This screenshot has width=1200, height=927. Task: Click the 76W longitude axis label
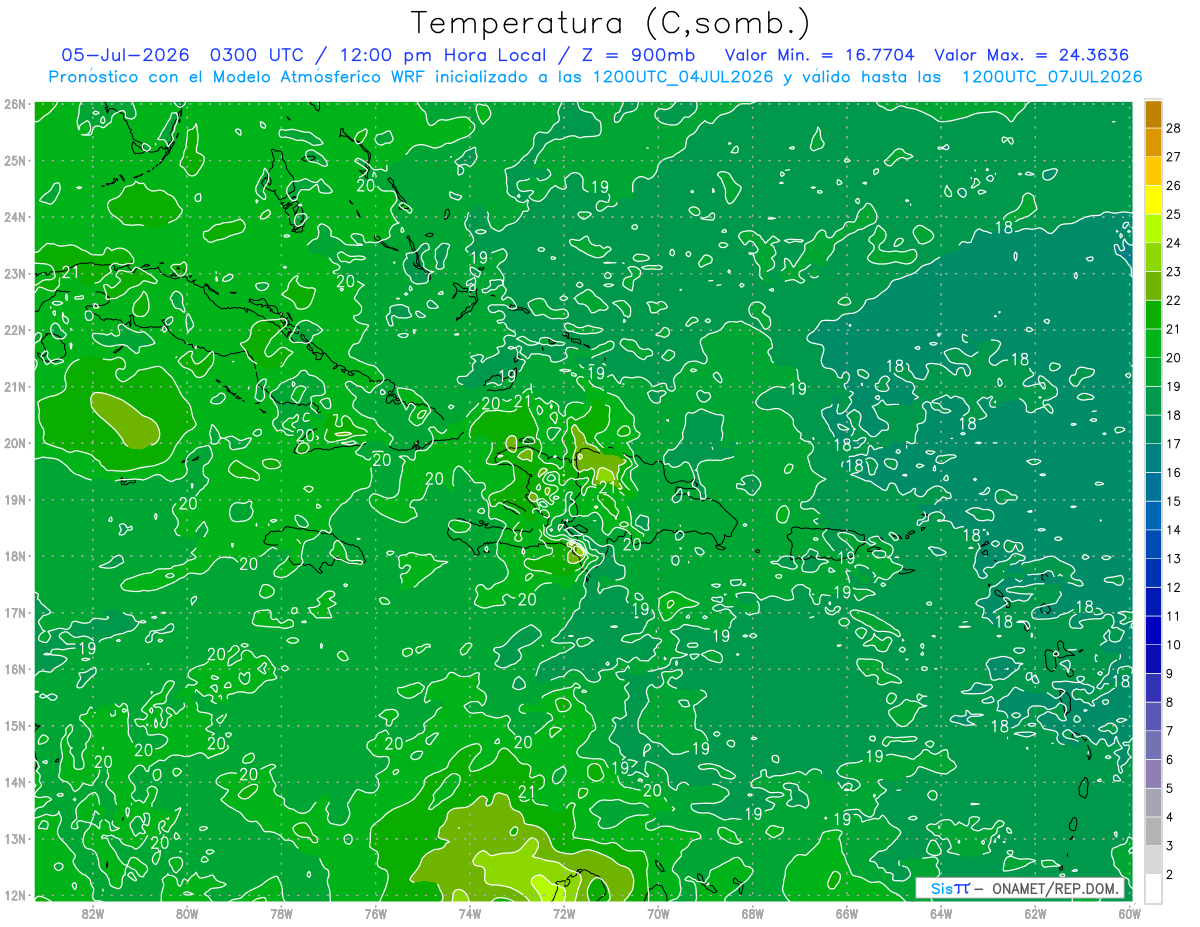click(375, 913)
